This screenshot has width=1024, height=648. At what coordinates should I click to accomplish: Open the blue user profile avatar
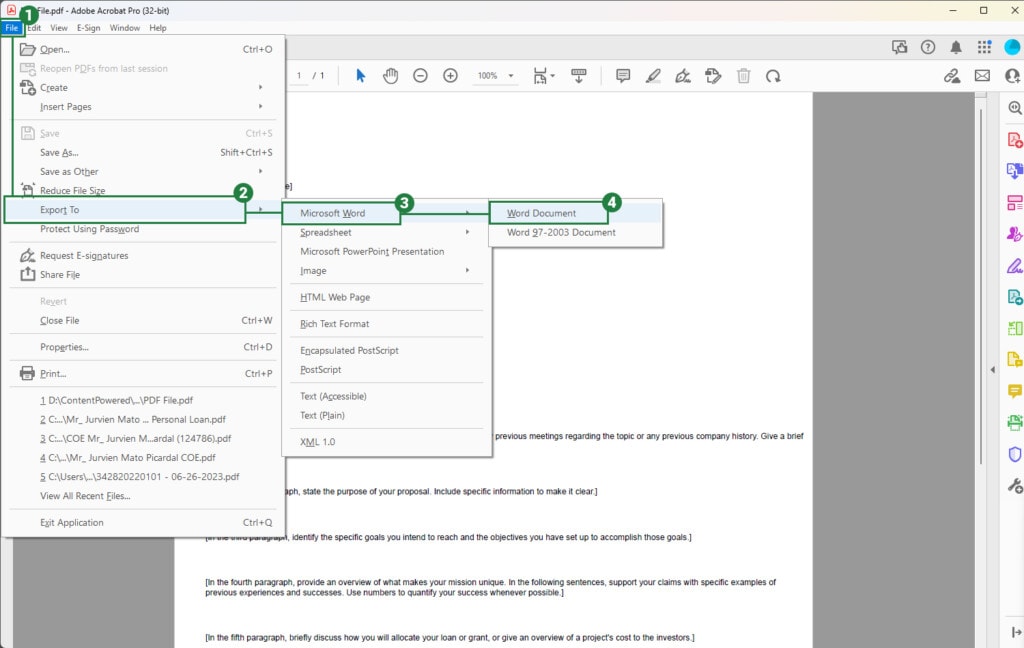click(1012, 47)
